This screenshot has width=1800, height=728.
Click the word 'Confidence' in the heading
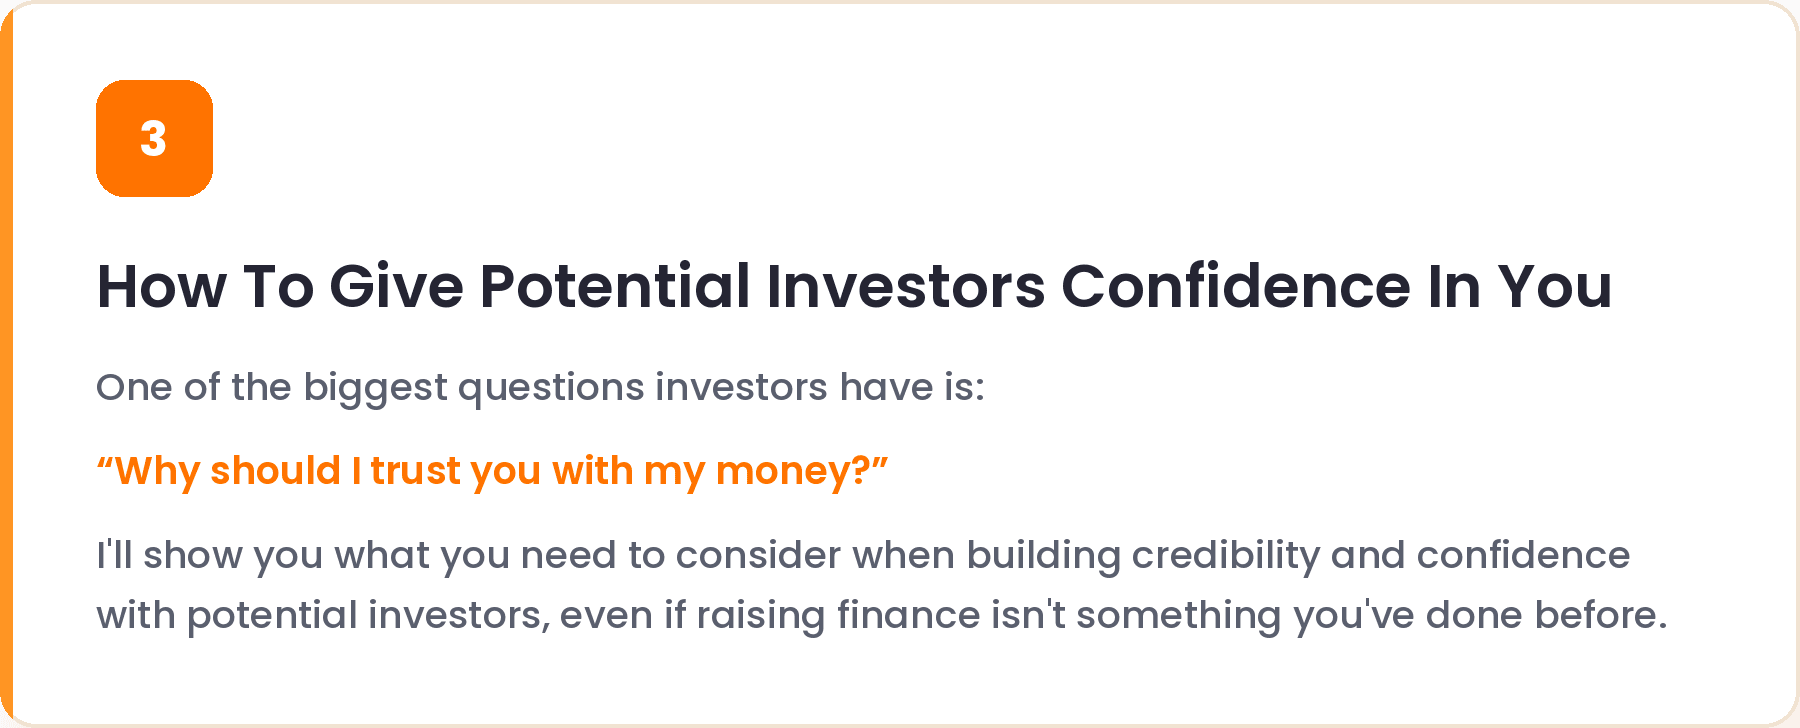[1236, 287]
